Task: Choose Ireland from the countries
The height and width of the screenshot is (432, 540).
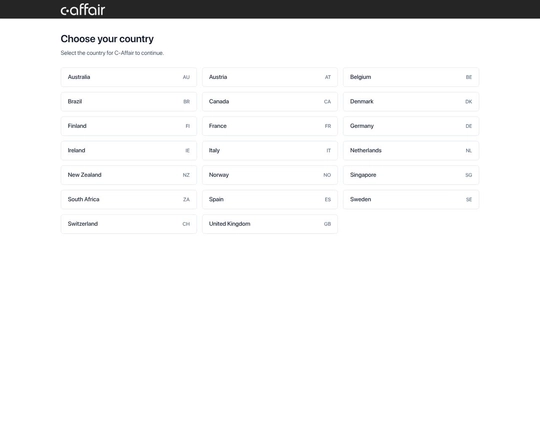Action: pos(129,150)
